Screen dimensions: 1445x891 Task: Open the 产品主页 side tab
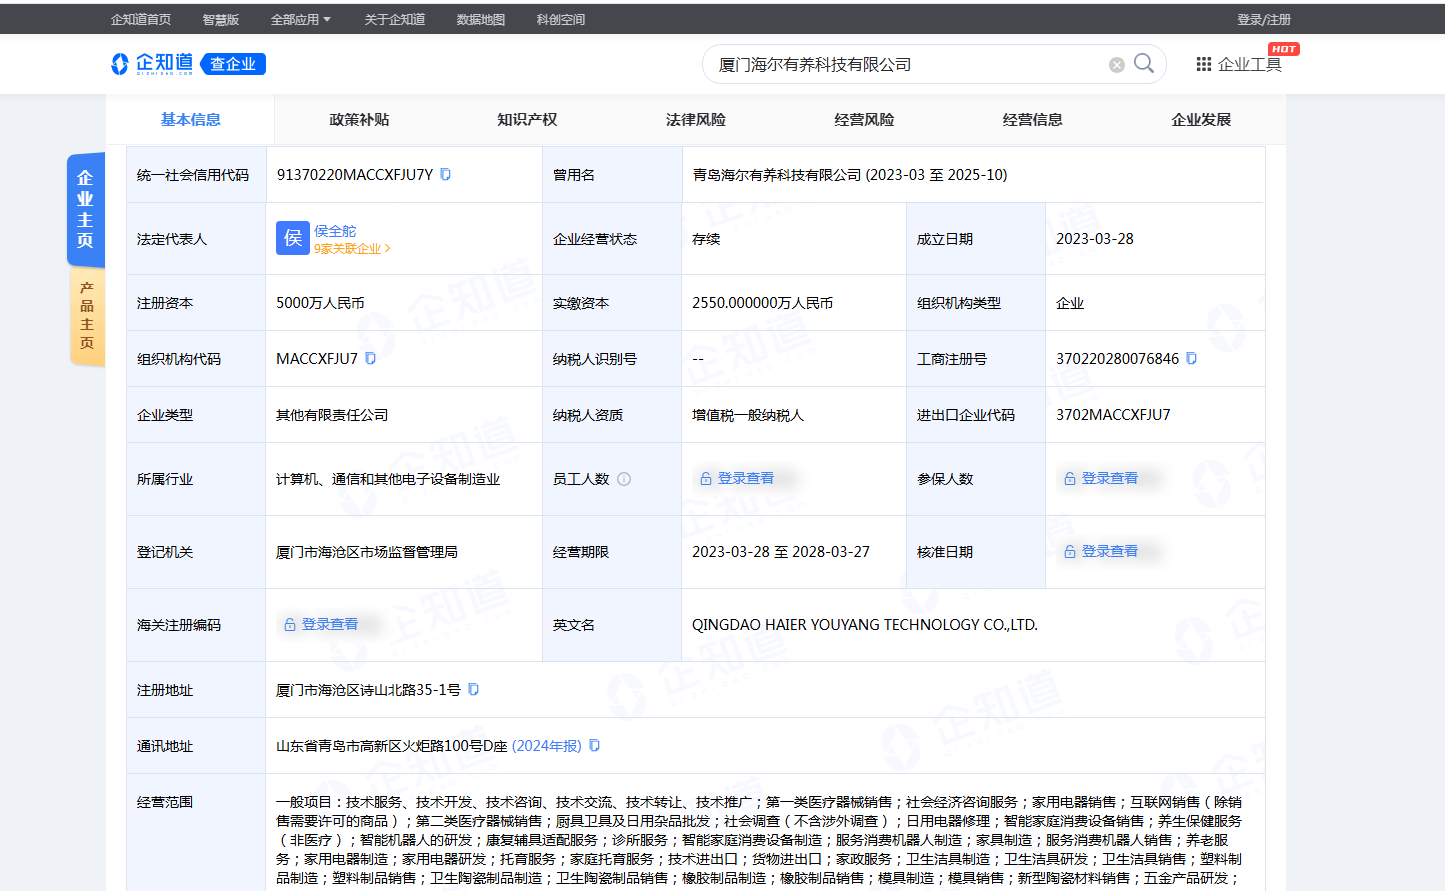point(87,315)
